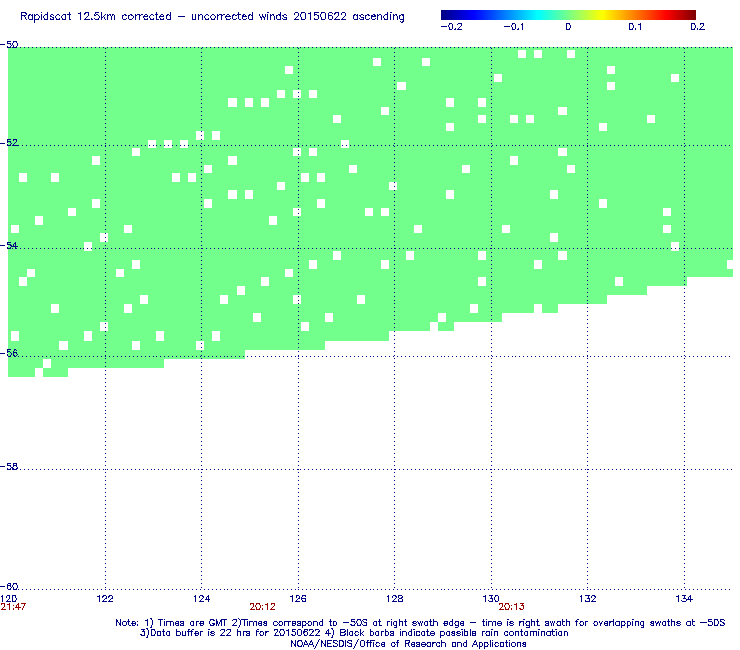The height and width of the screenshot is (650, 740).
Task: Click the colorbar label '-0.1'
Action: tap(514, 27)
